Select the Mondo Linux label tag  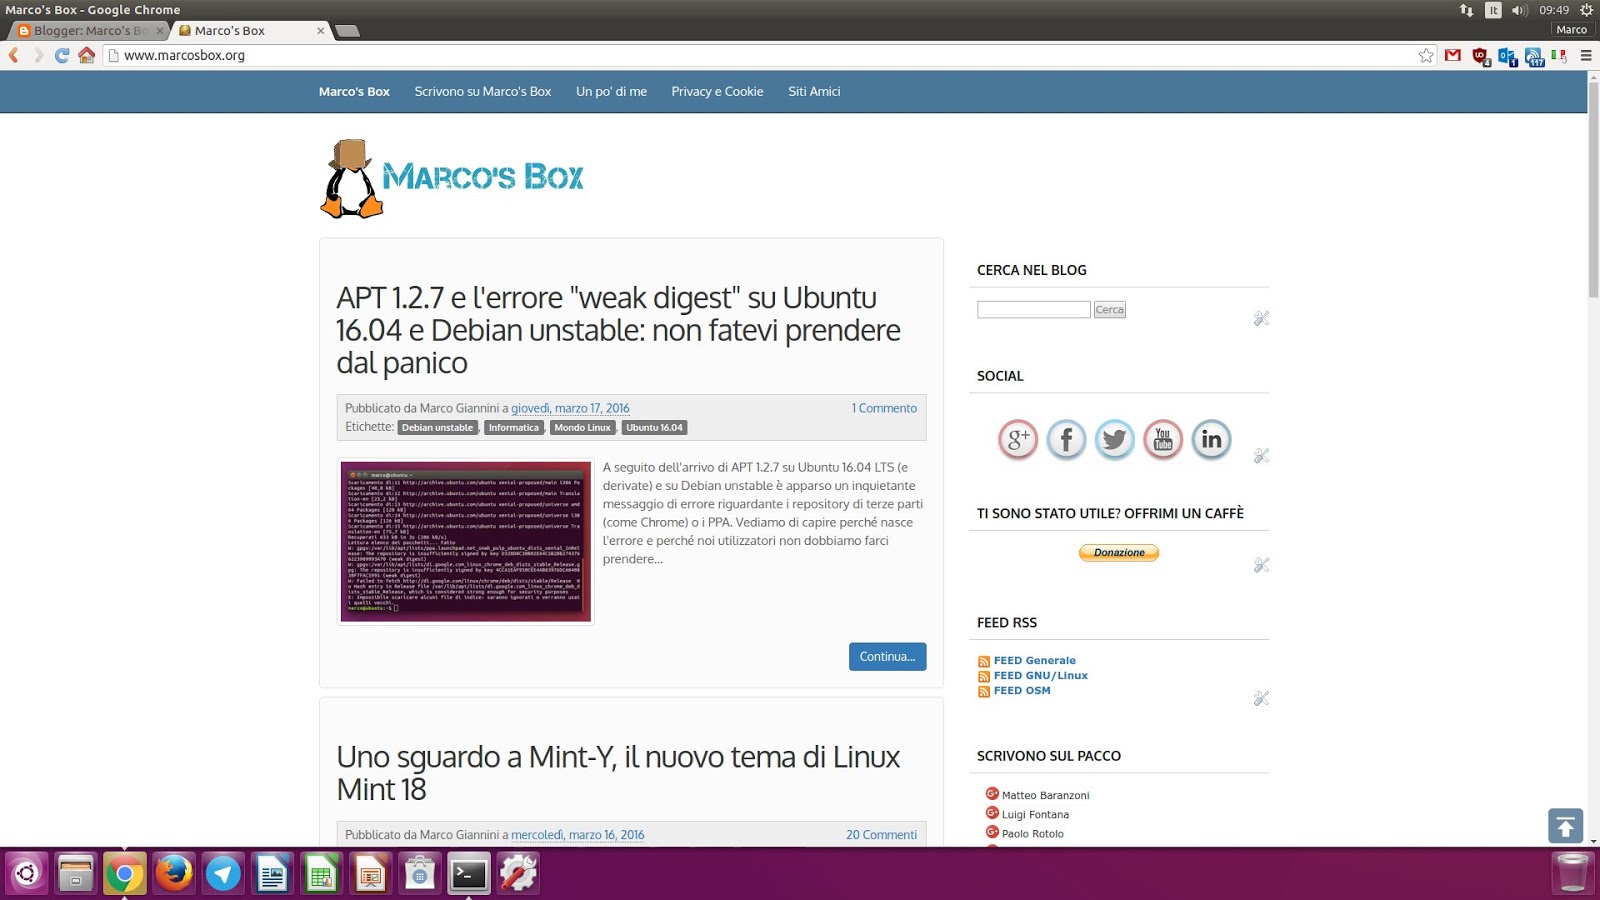pyautogui.click(x=583, y=427)
